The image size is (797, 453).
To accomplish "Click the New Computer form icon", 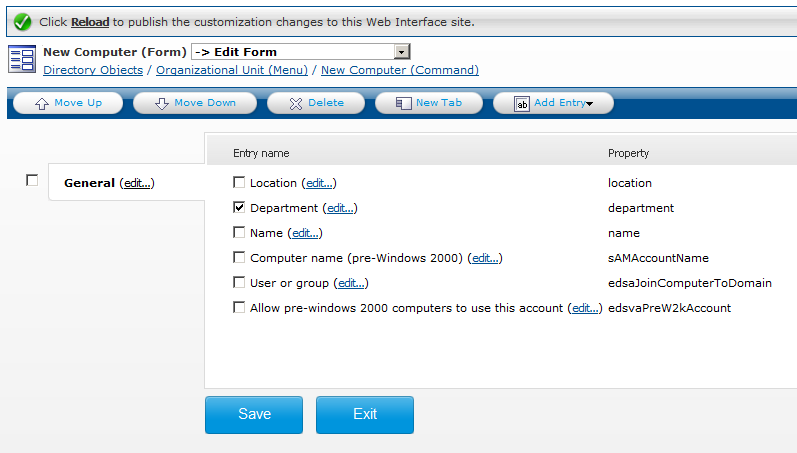I will [x=22, y=59].
